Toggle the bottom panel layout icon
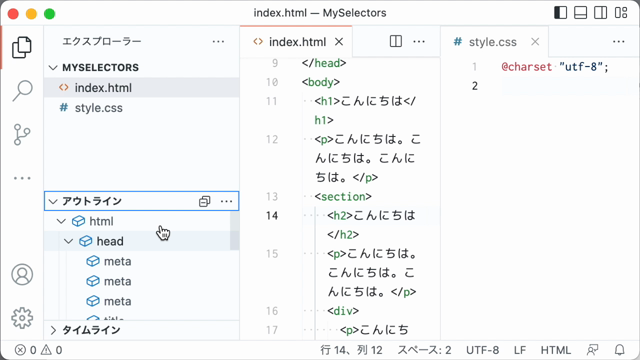Viewport: 640px width, 360px height. [x=580, y=13]
